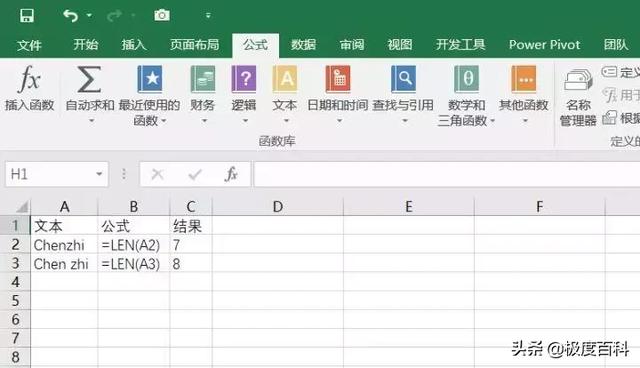Switch to the 开发工具 ribbon tab
The width and height of the screenshot is (640, 368).
tap(460, 44)
